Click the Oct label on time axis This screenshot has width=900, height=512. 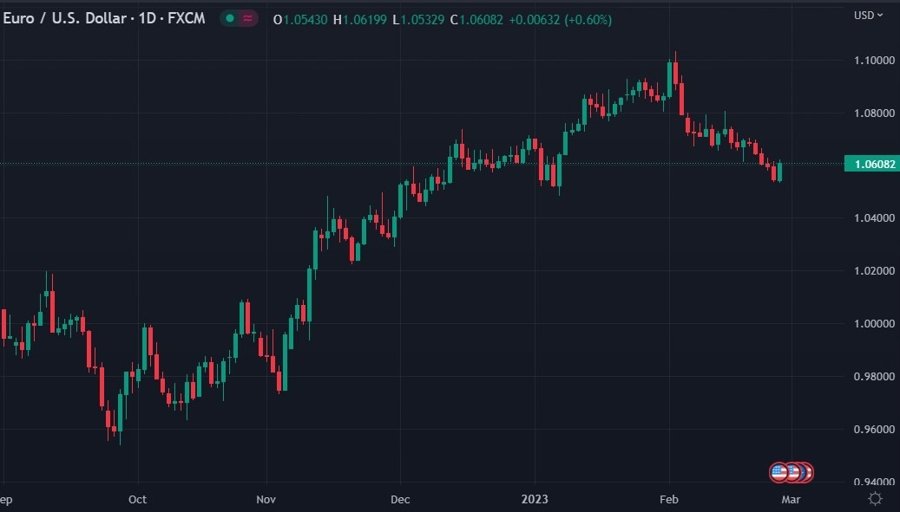[138, 498]
